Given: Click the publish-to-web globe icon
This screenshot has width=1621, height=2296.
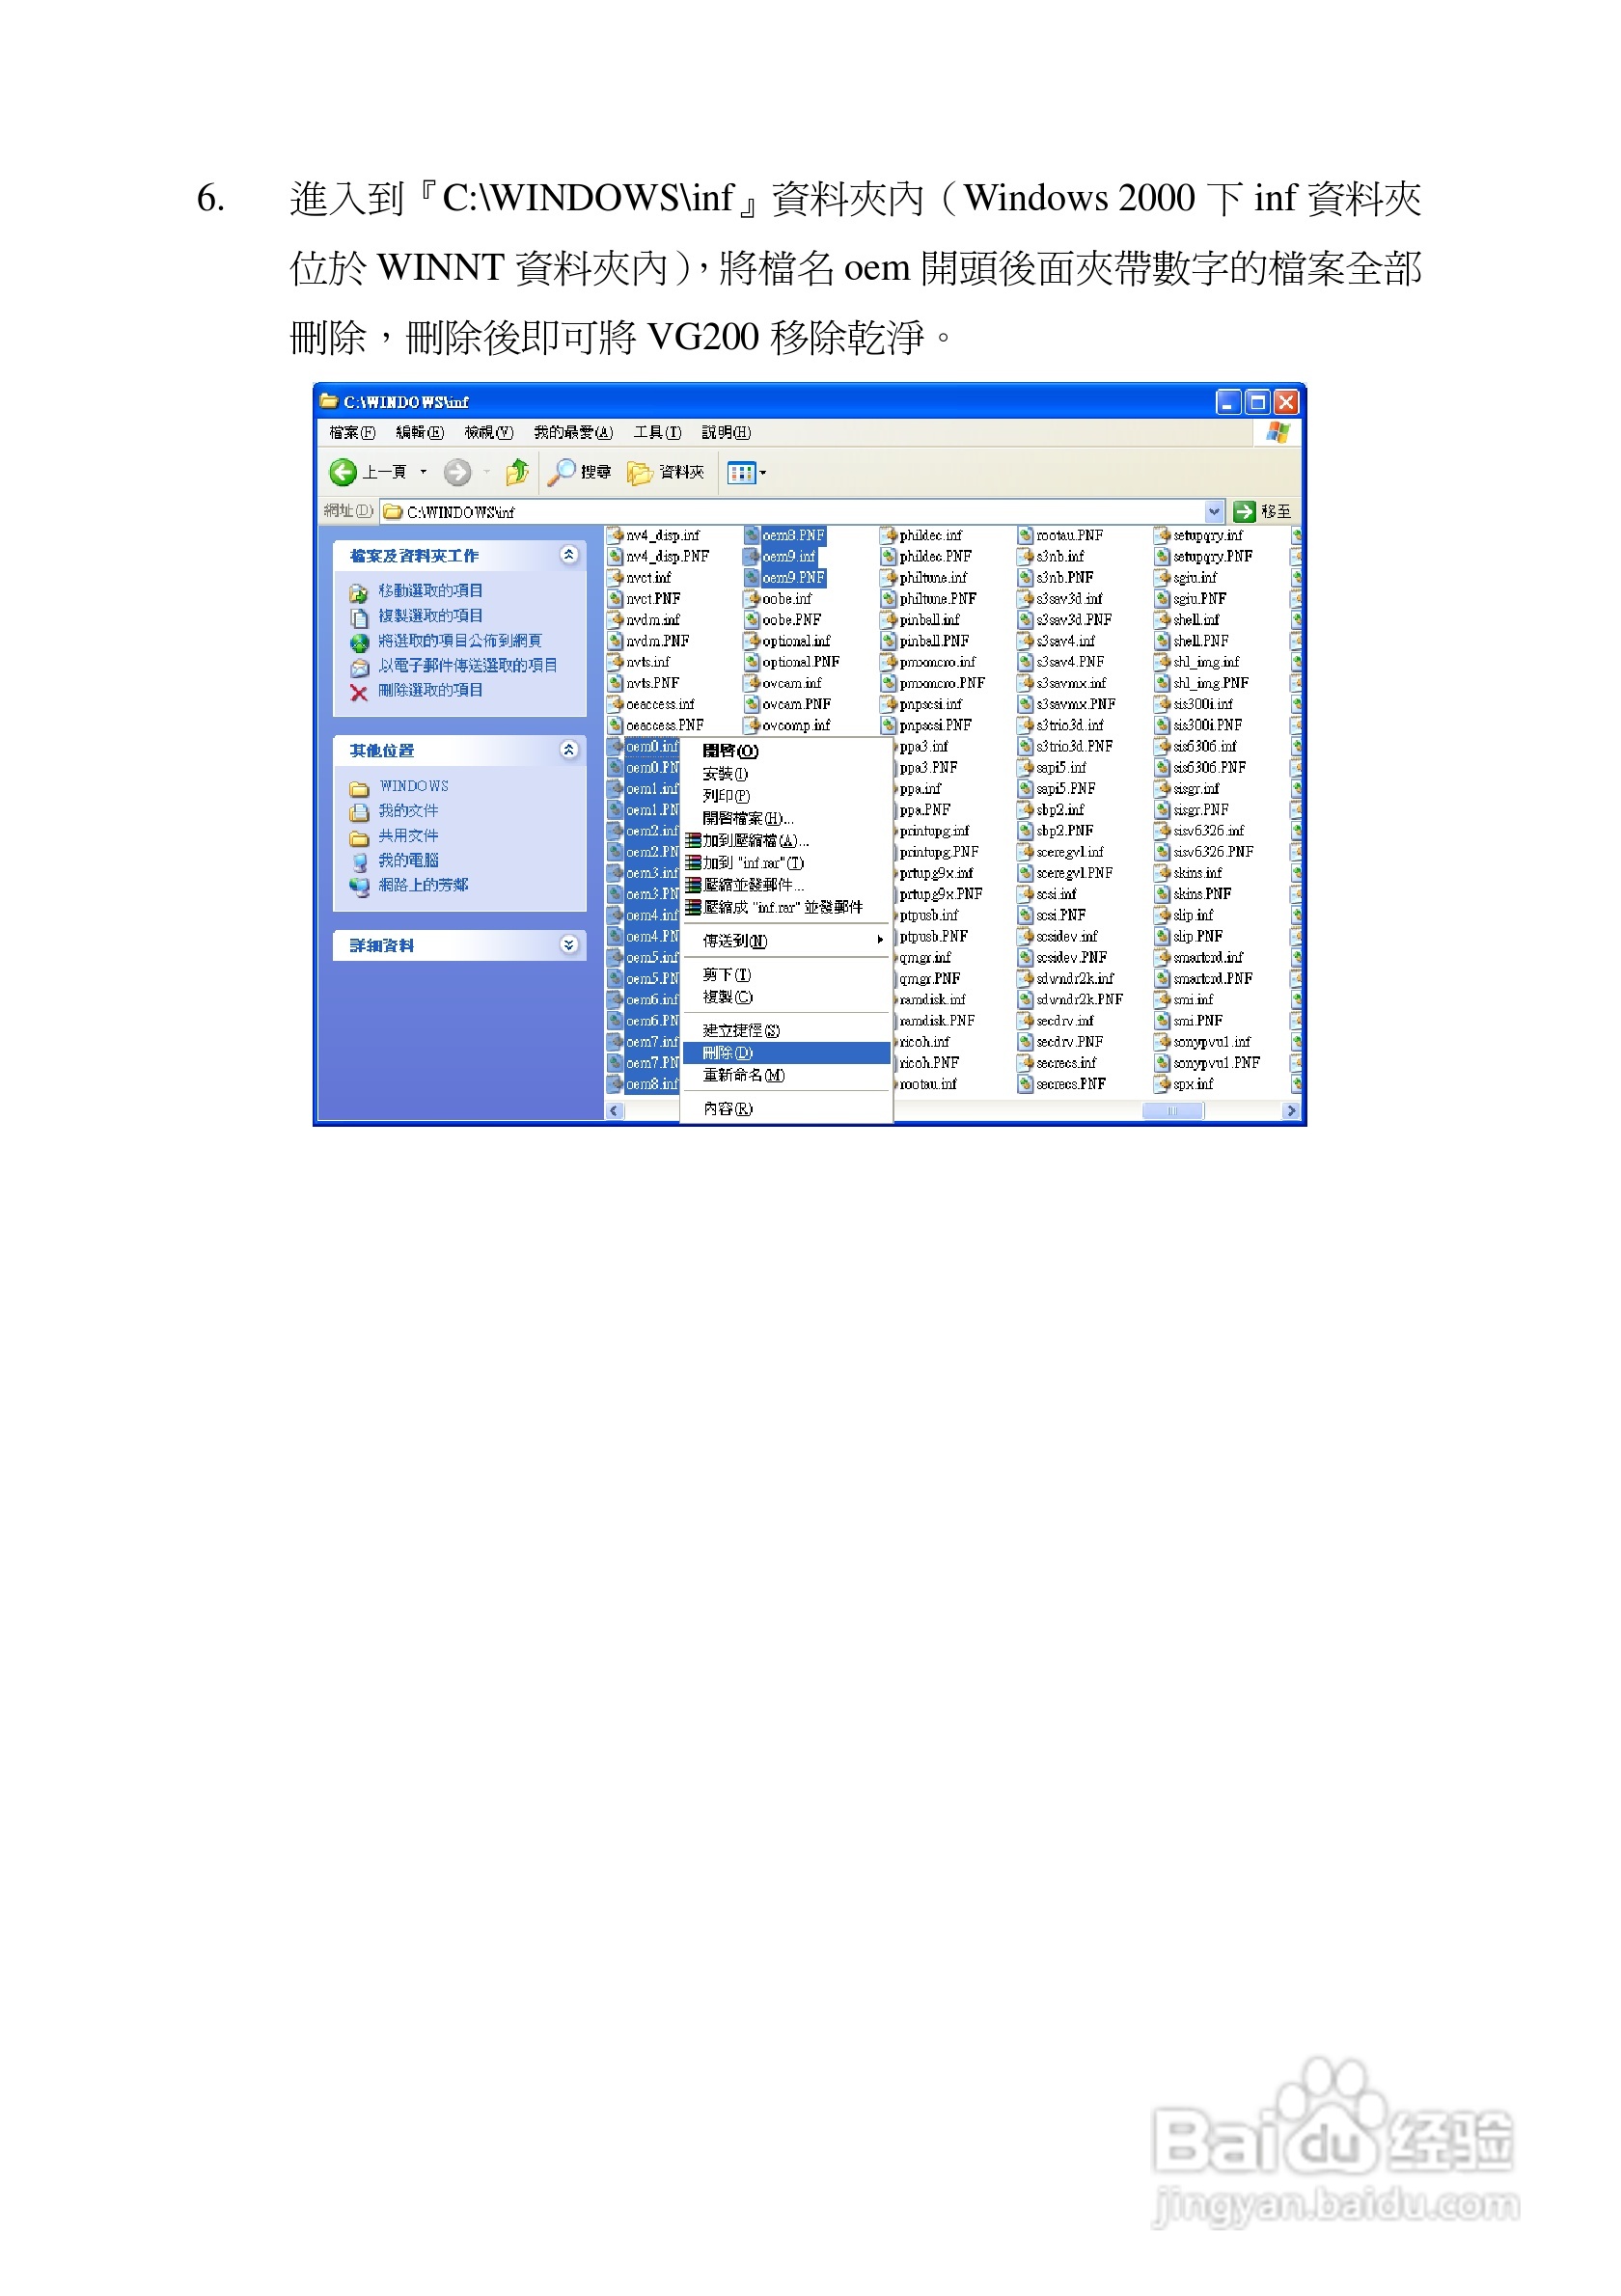Looking at the screenshot, I should [x=359, y=642].
